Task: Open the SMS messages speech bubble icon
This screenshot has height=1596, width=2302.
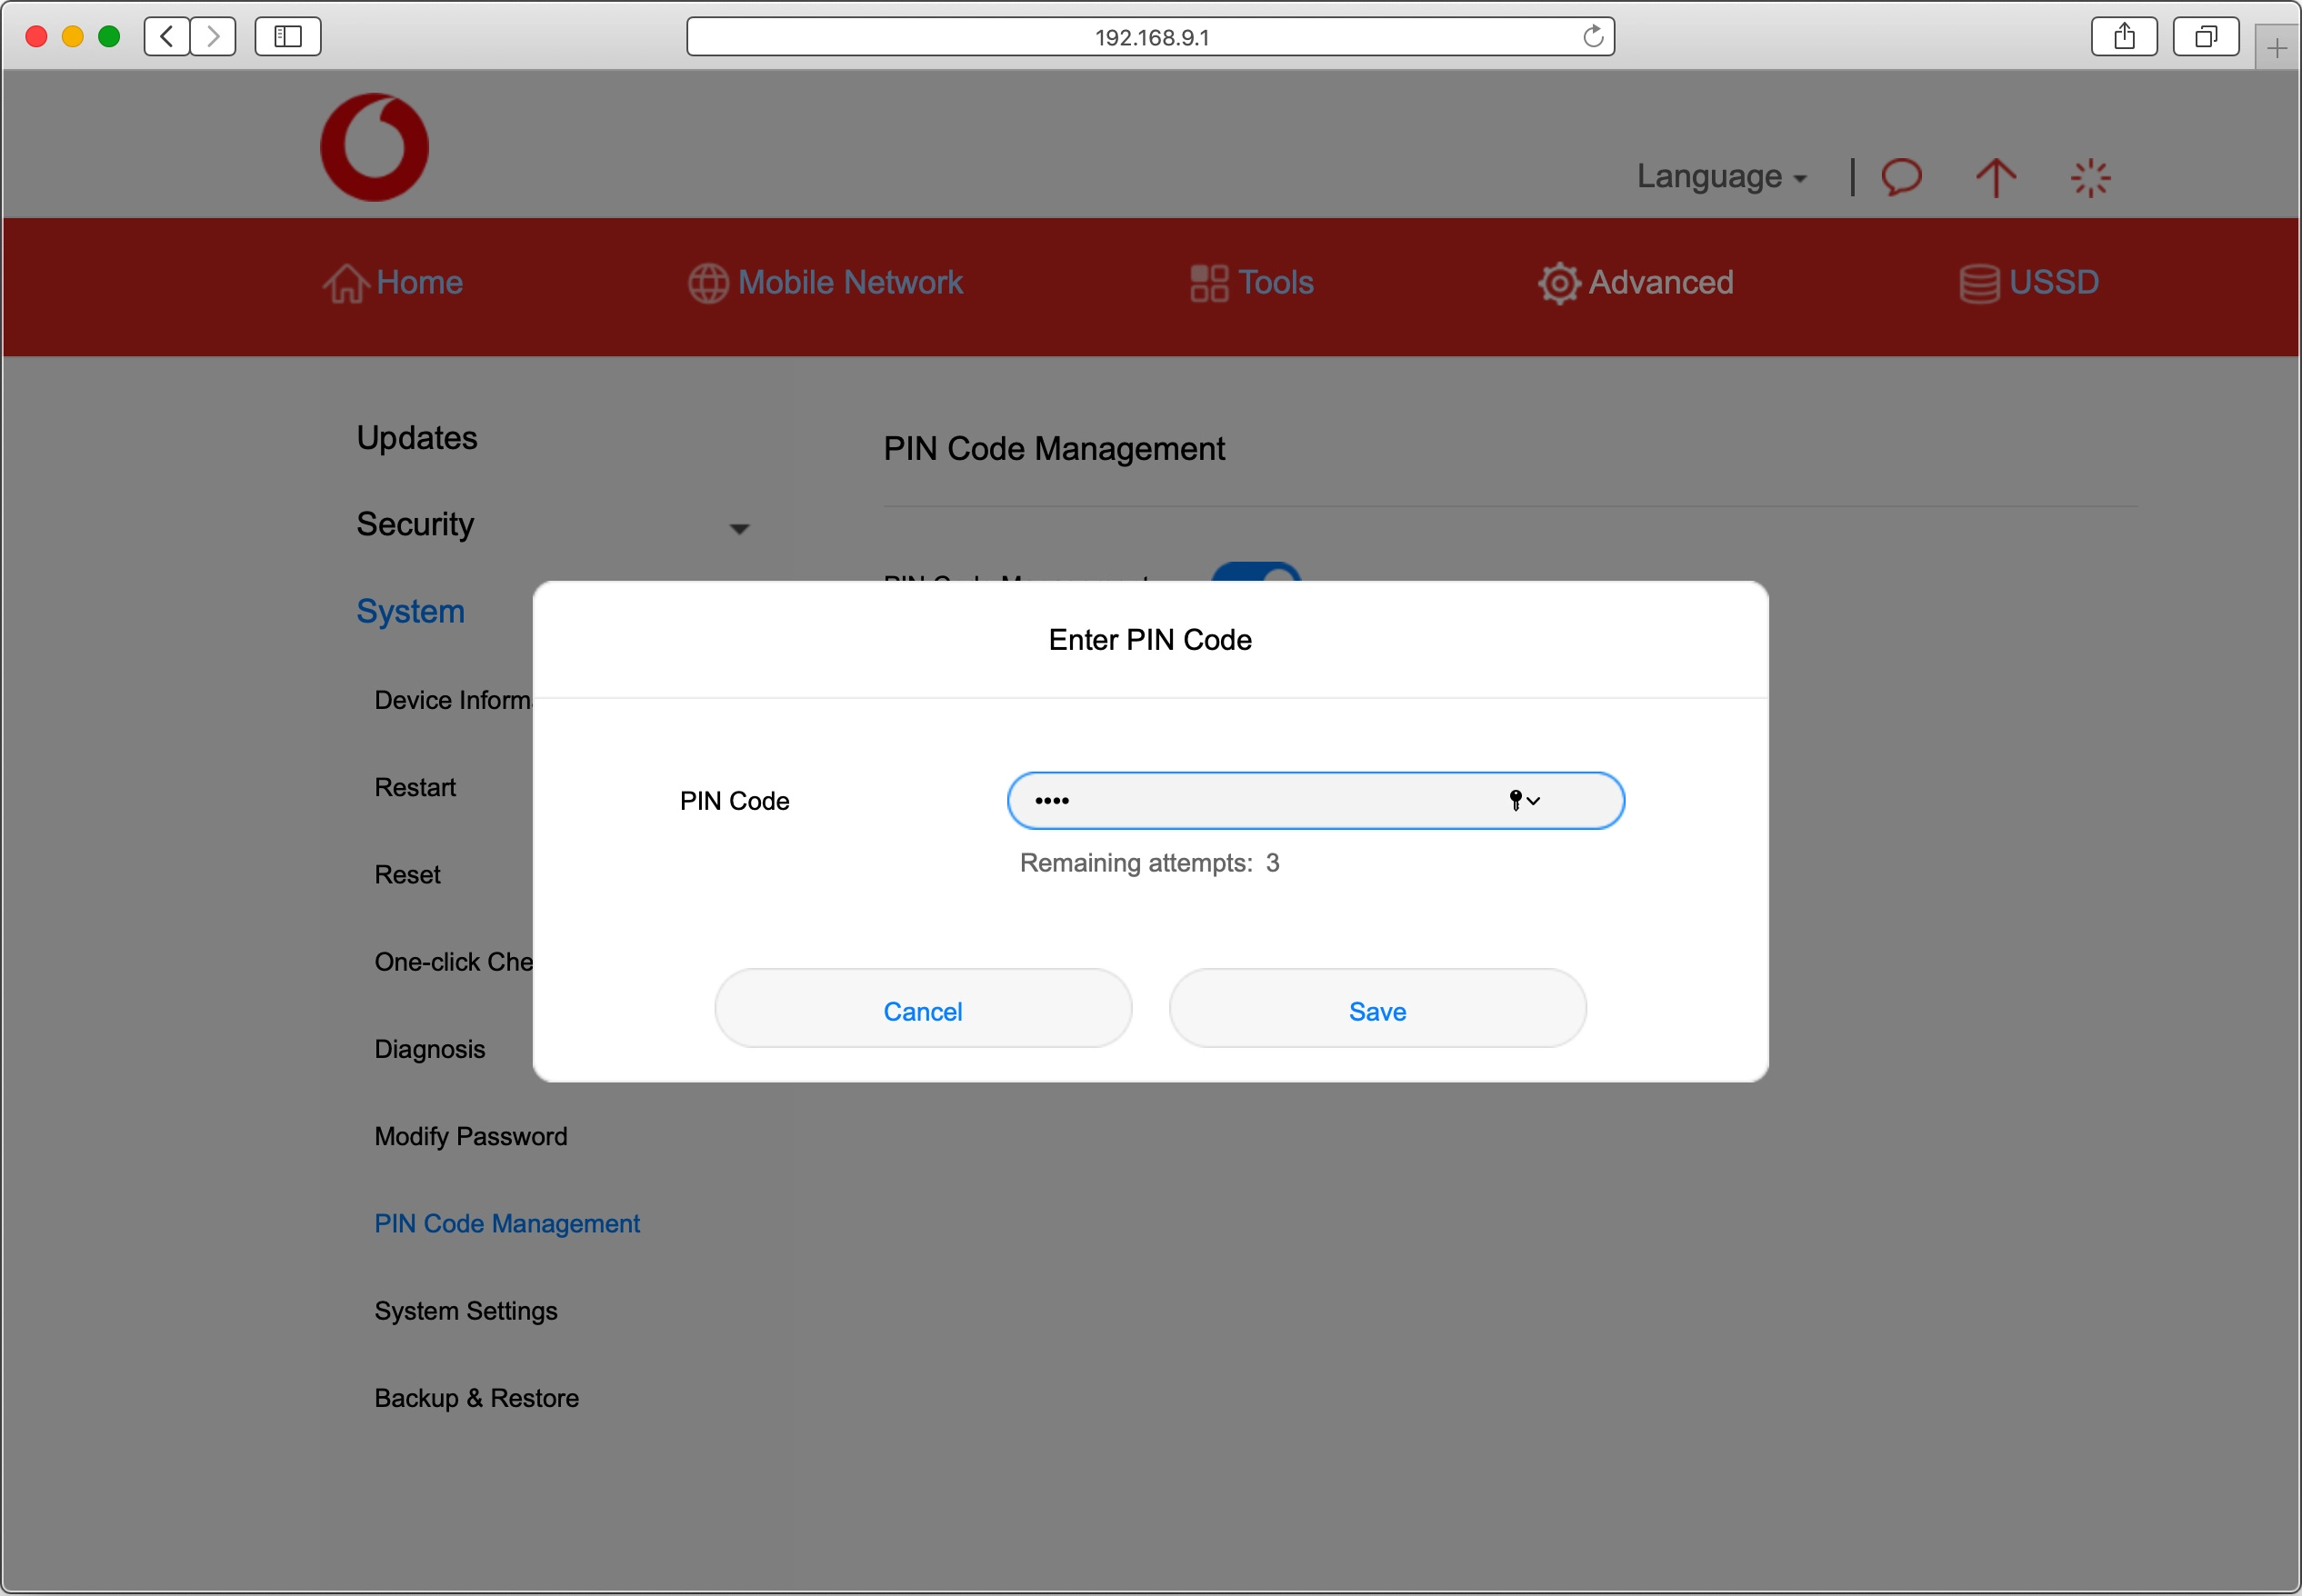Action: pos(1901,177)
